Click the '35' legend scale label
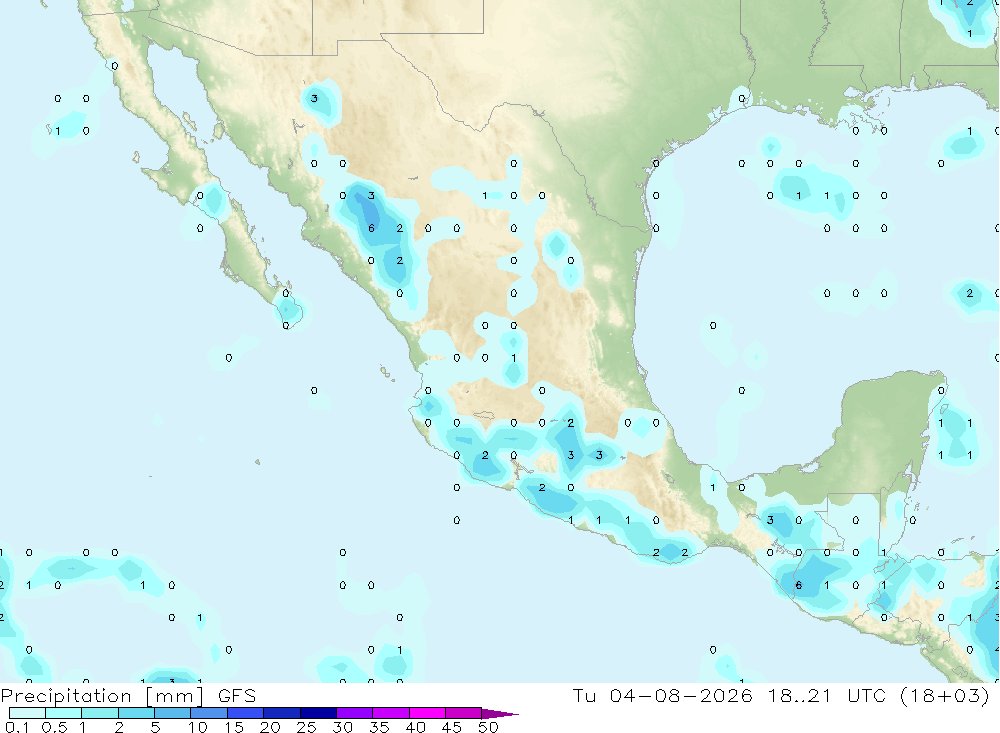Viewport: 1000px width, 733px height. coord(379,727)
